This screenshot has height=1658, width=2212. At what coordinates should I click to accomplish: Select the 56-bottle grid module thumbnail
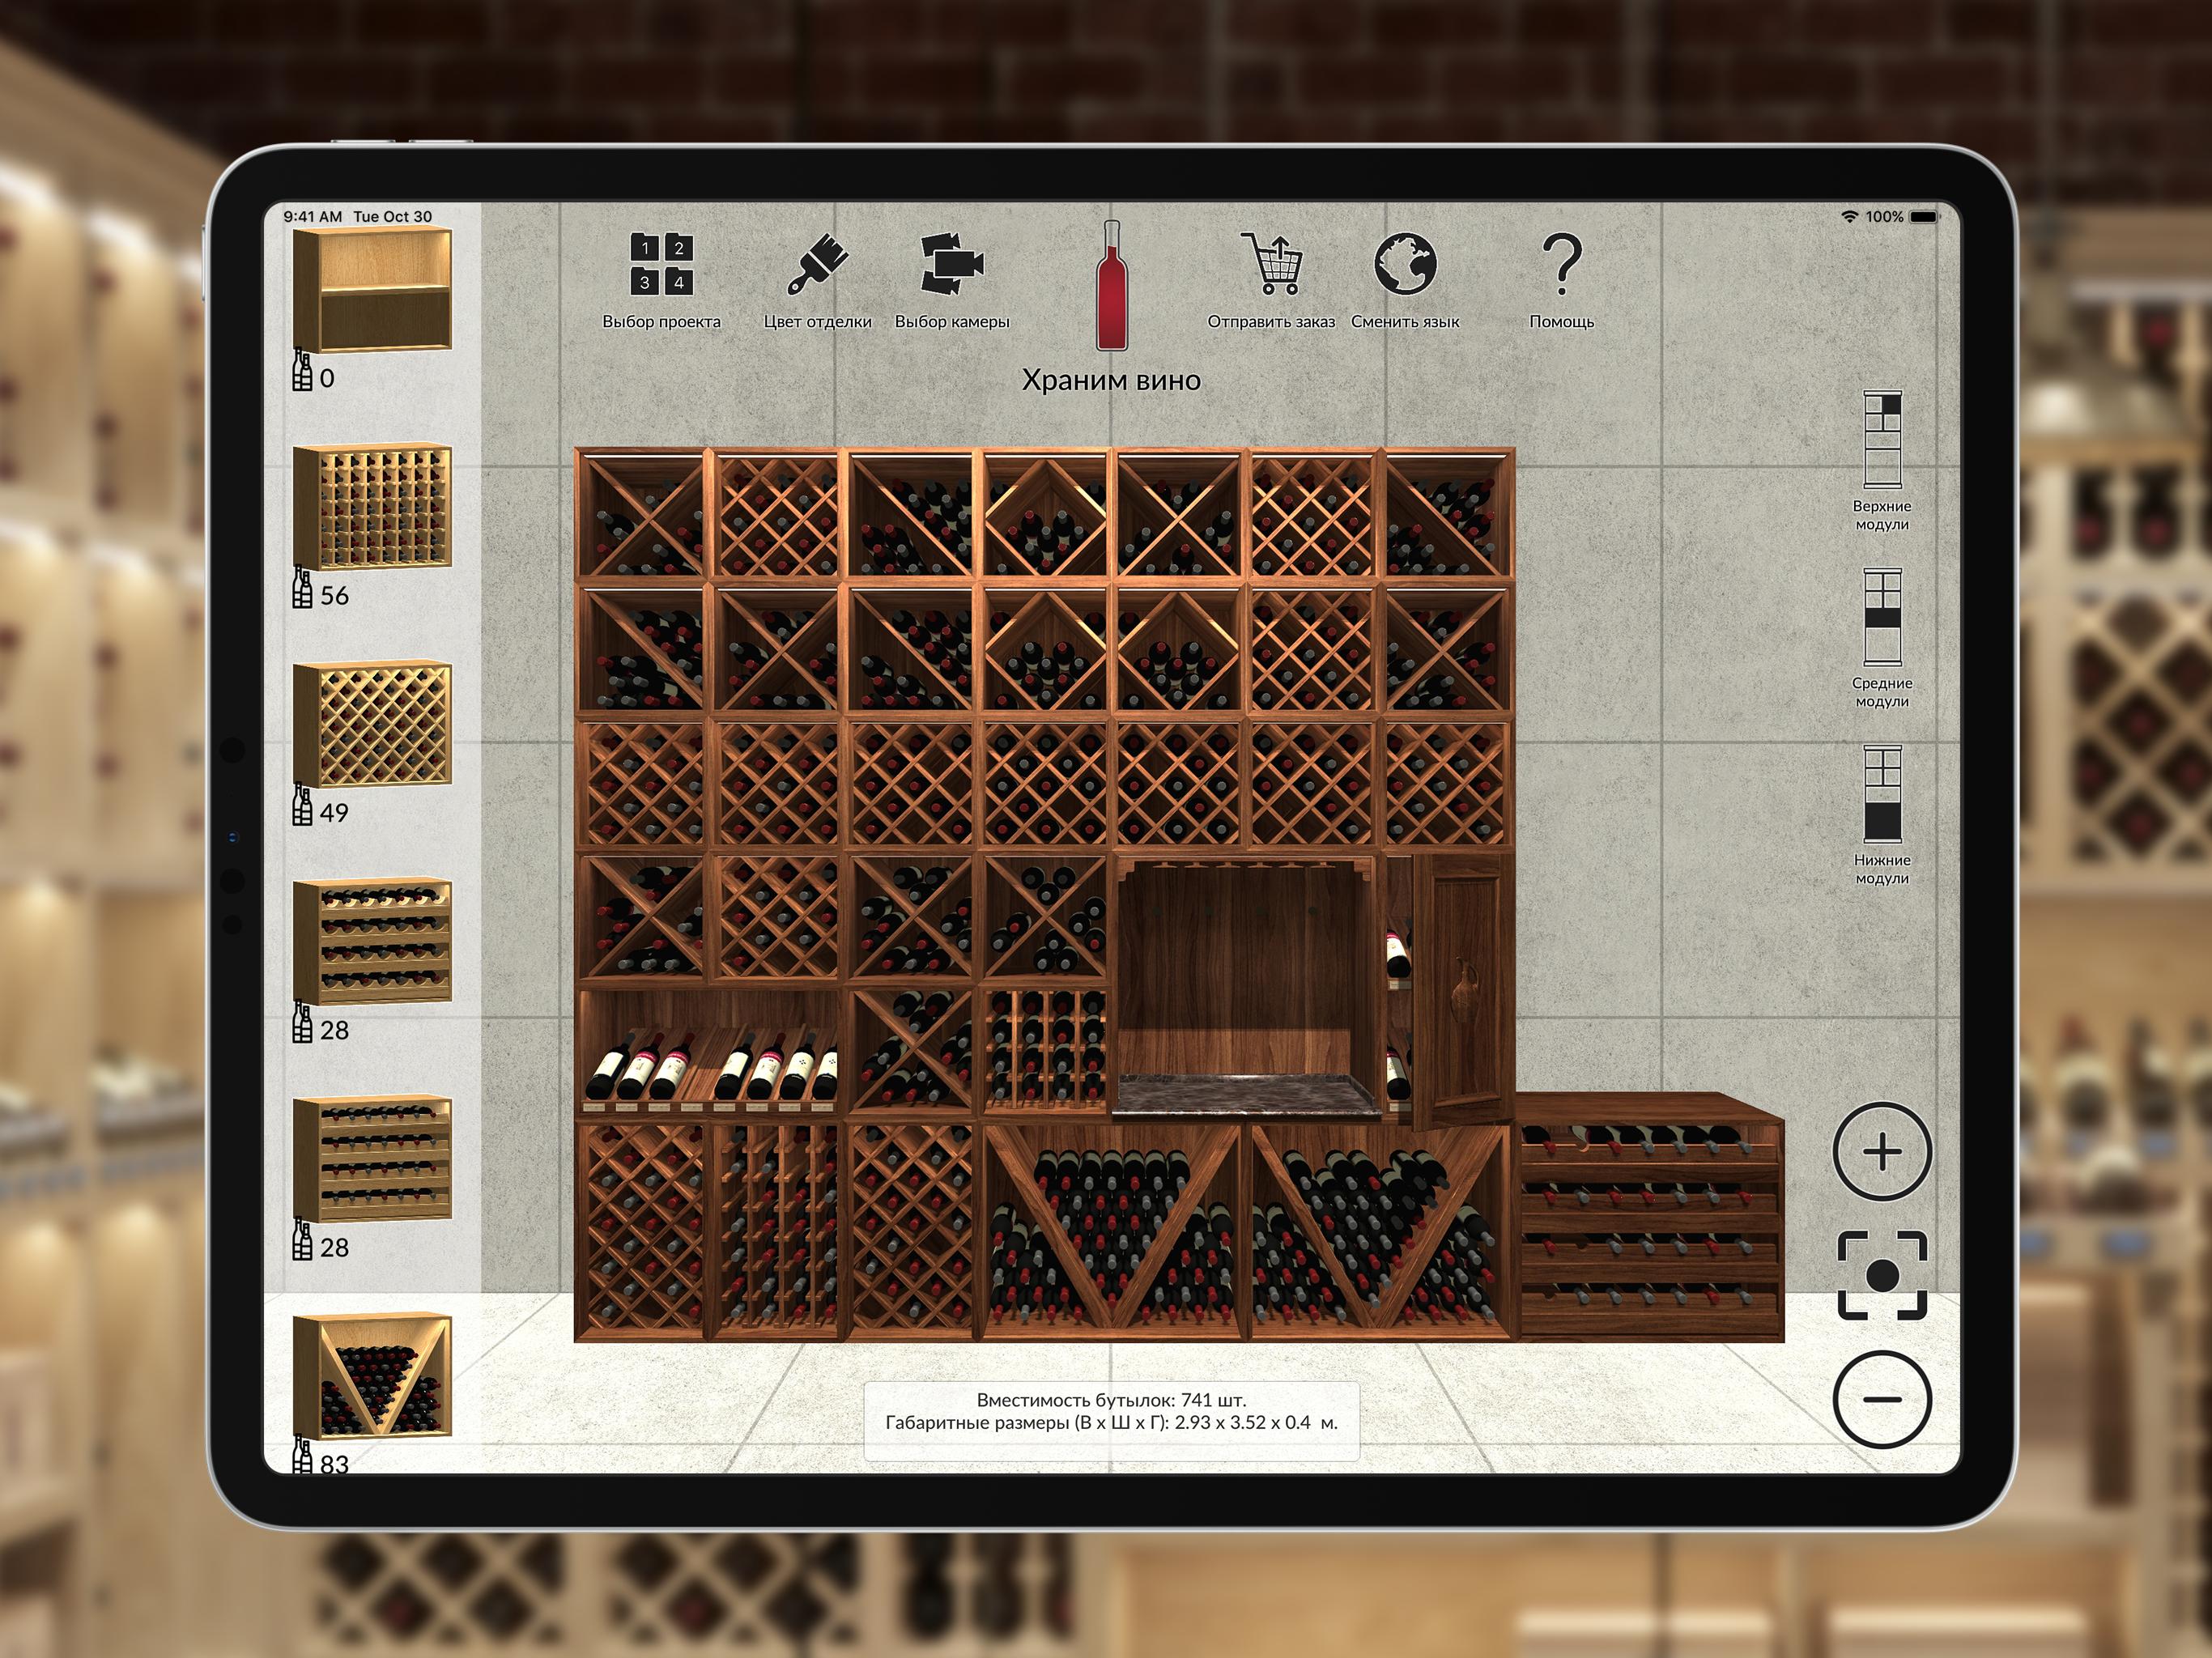coord(372,507)
